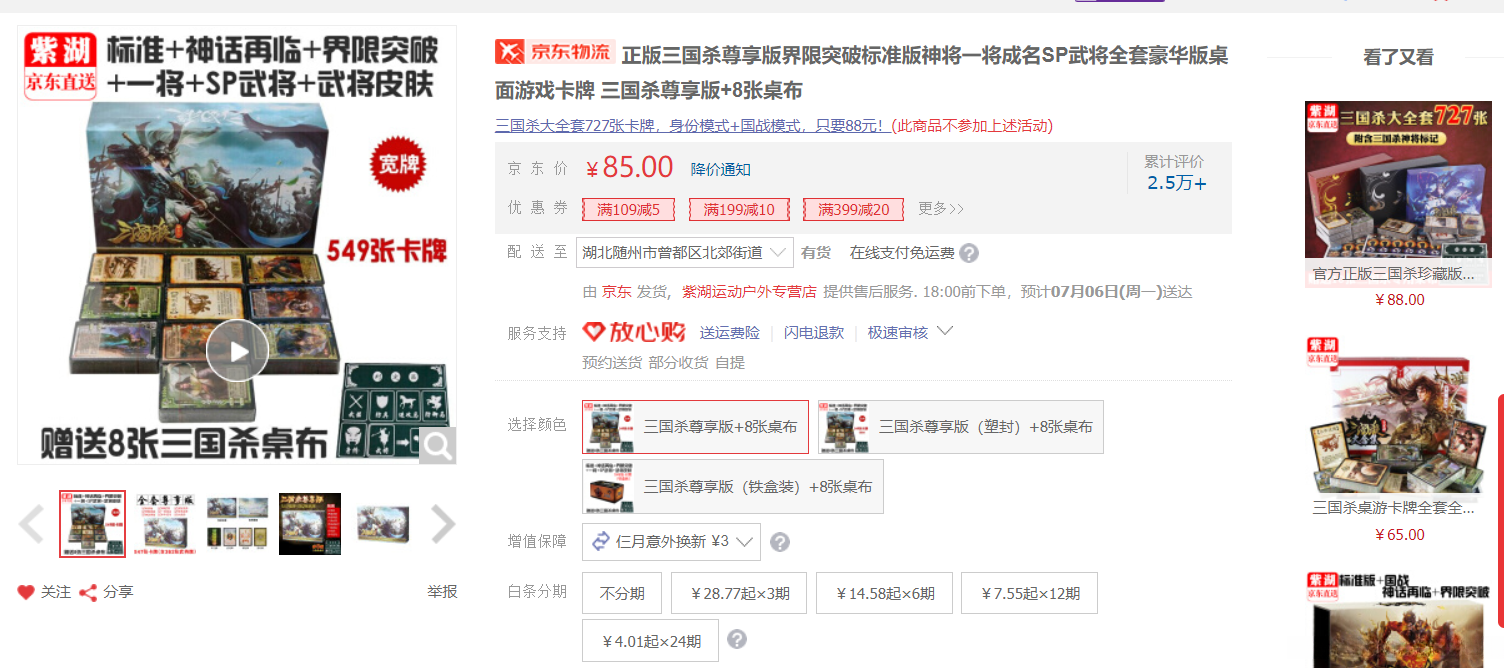Show next product thumbnails
This screenshot has width=1504, height=668.
(442, 524)
